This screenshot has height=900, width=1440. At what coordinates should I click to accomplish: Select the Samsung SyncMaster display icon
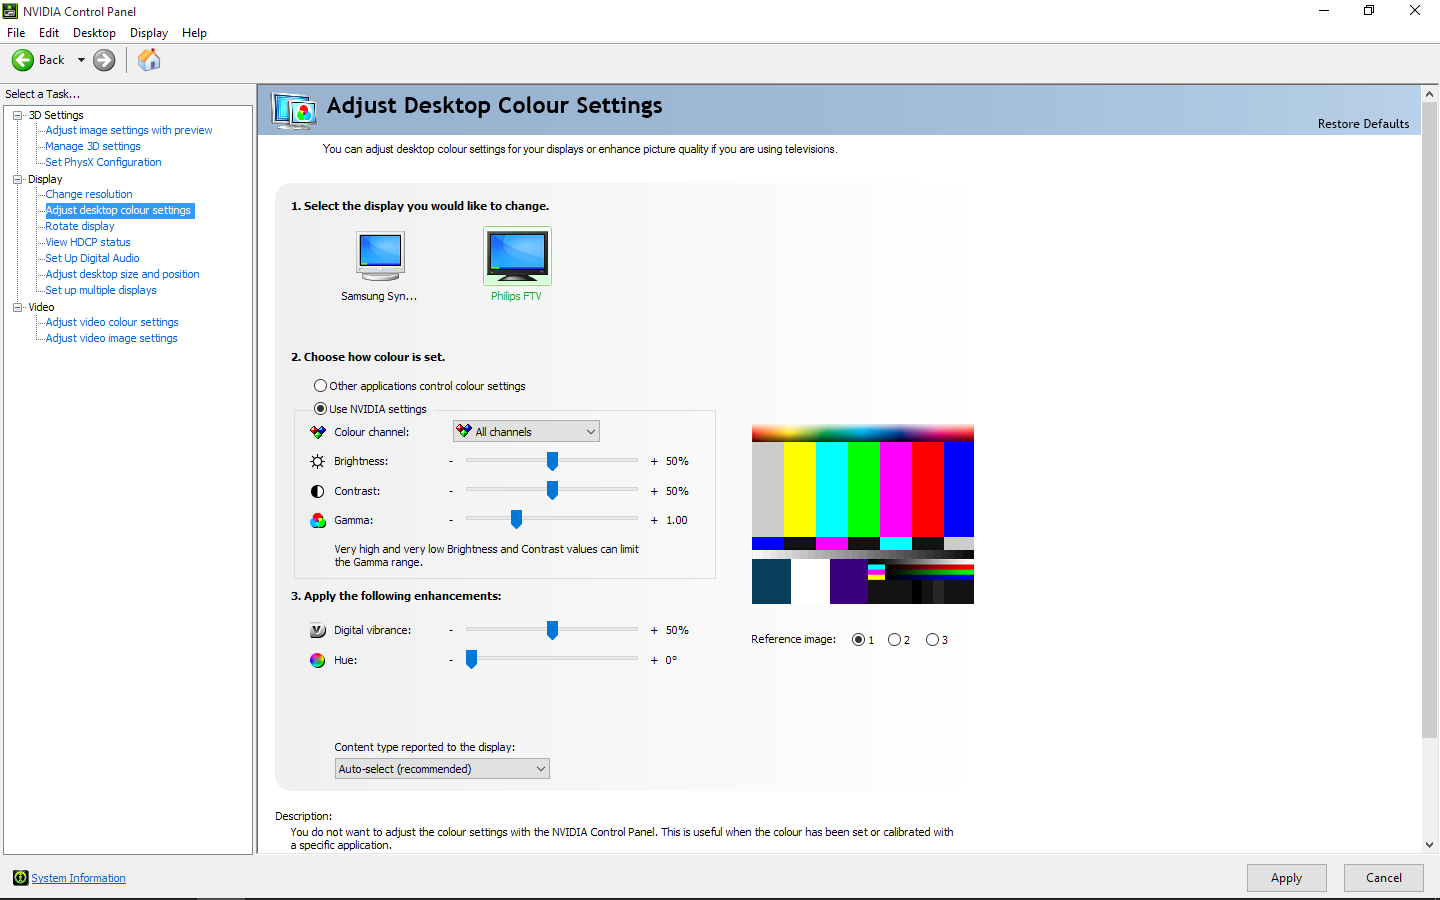click(380, 255)
